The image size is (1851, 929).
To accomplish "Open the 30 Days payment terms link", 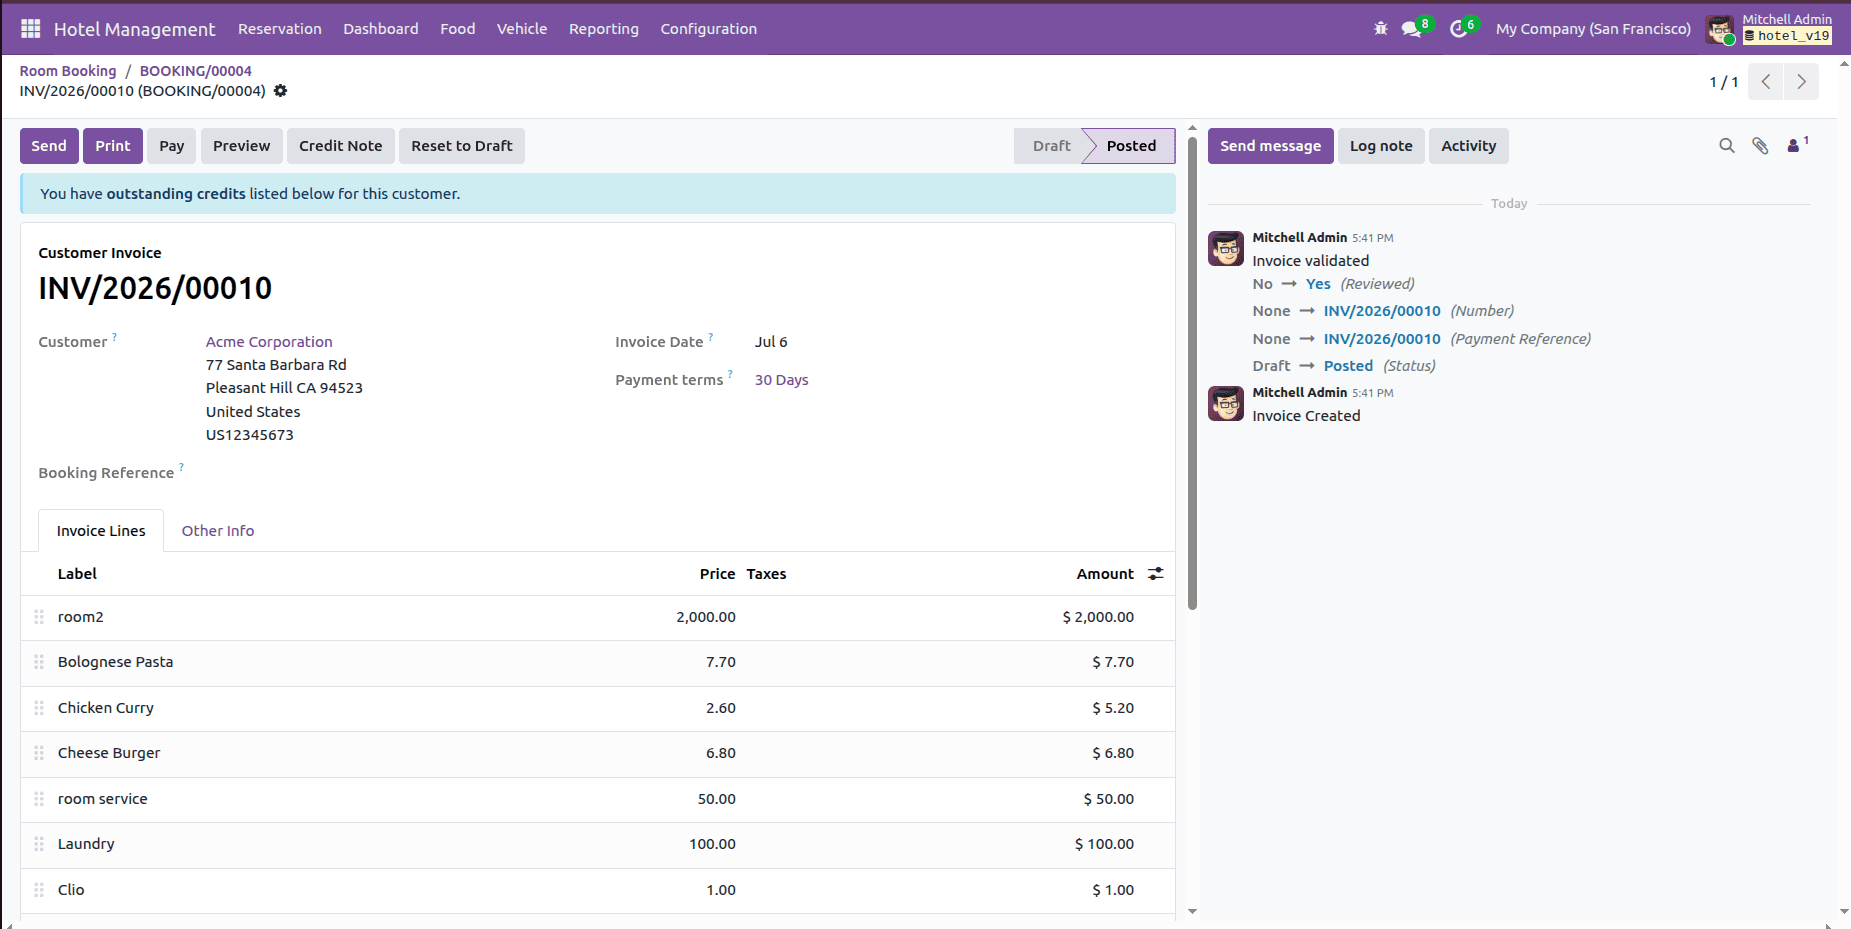I will (x=782, y=380).
